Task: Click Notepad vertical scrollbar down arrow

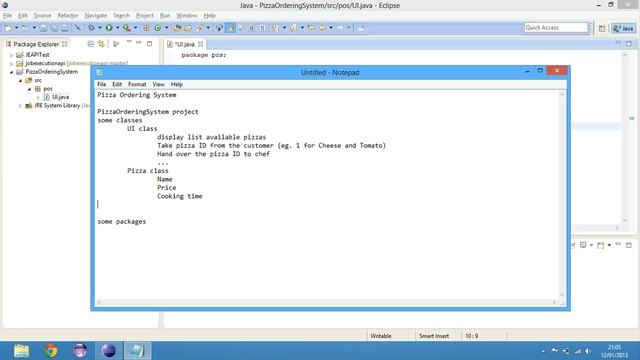Action: point(562,294)
